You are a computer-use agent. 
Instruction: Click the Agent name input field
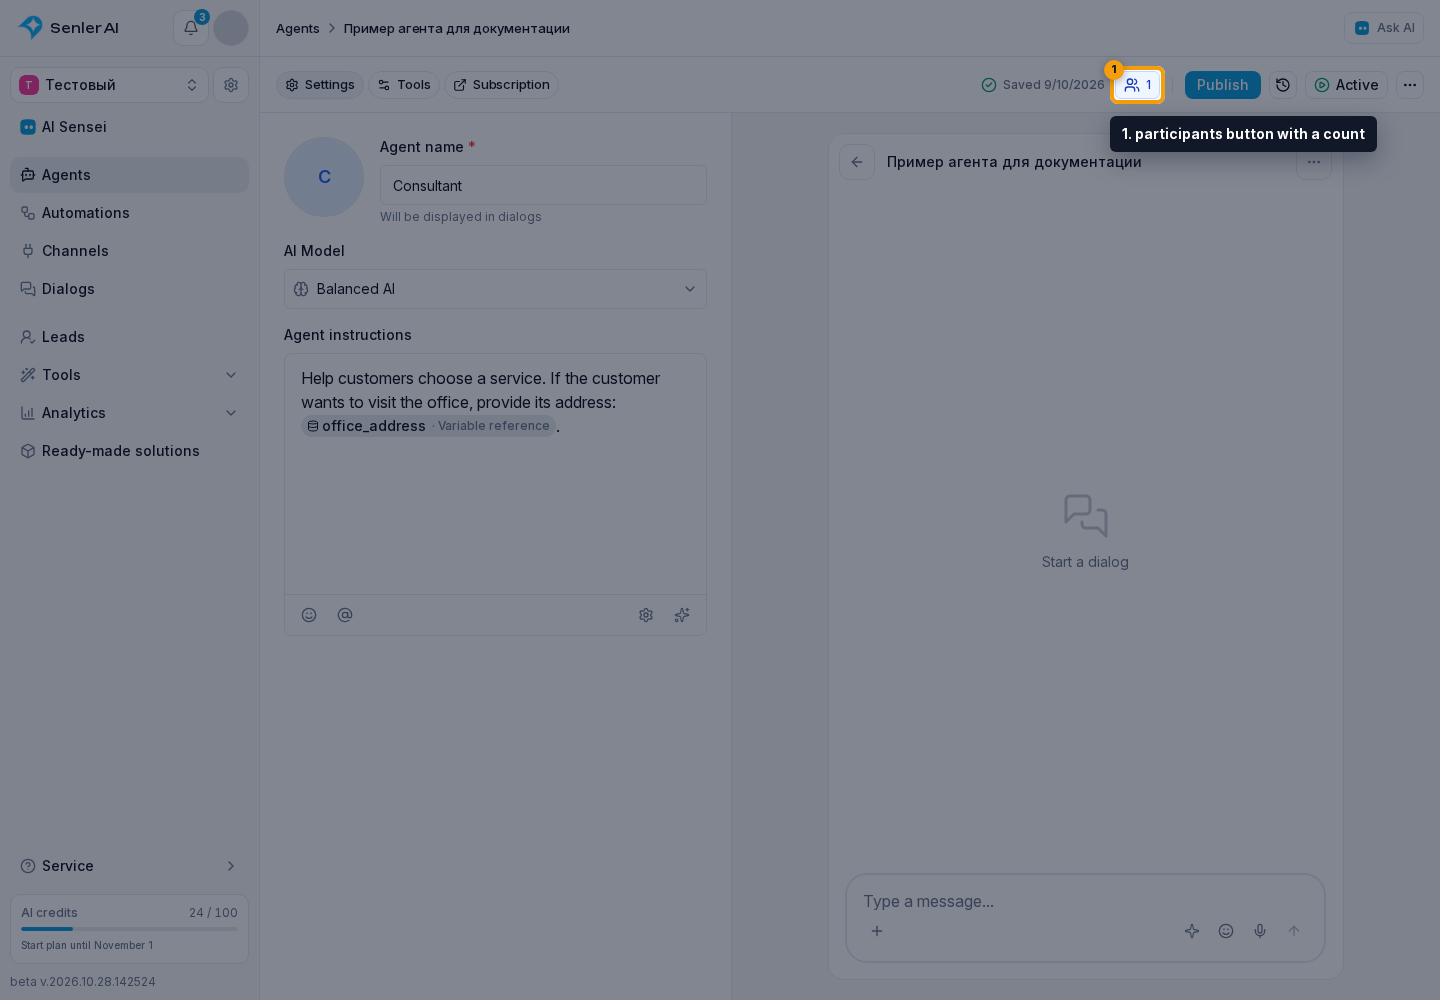coord(543,185)
